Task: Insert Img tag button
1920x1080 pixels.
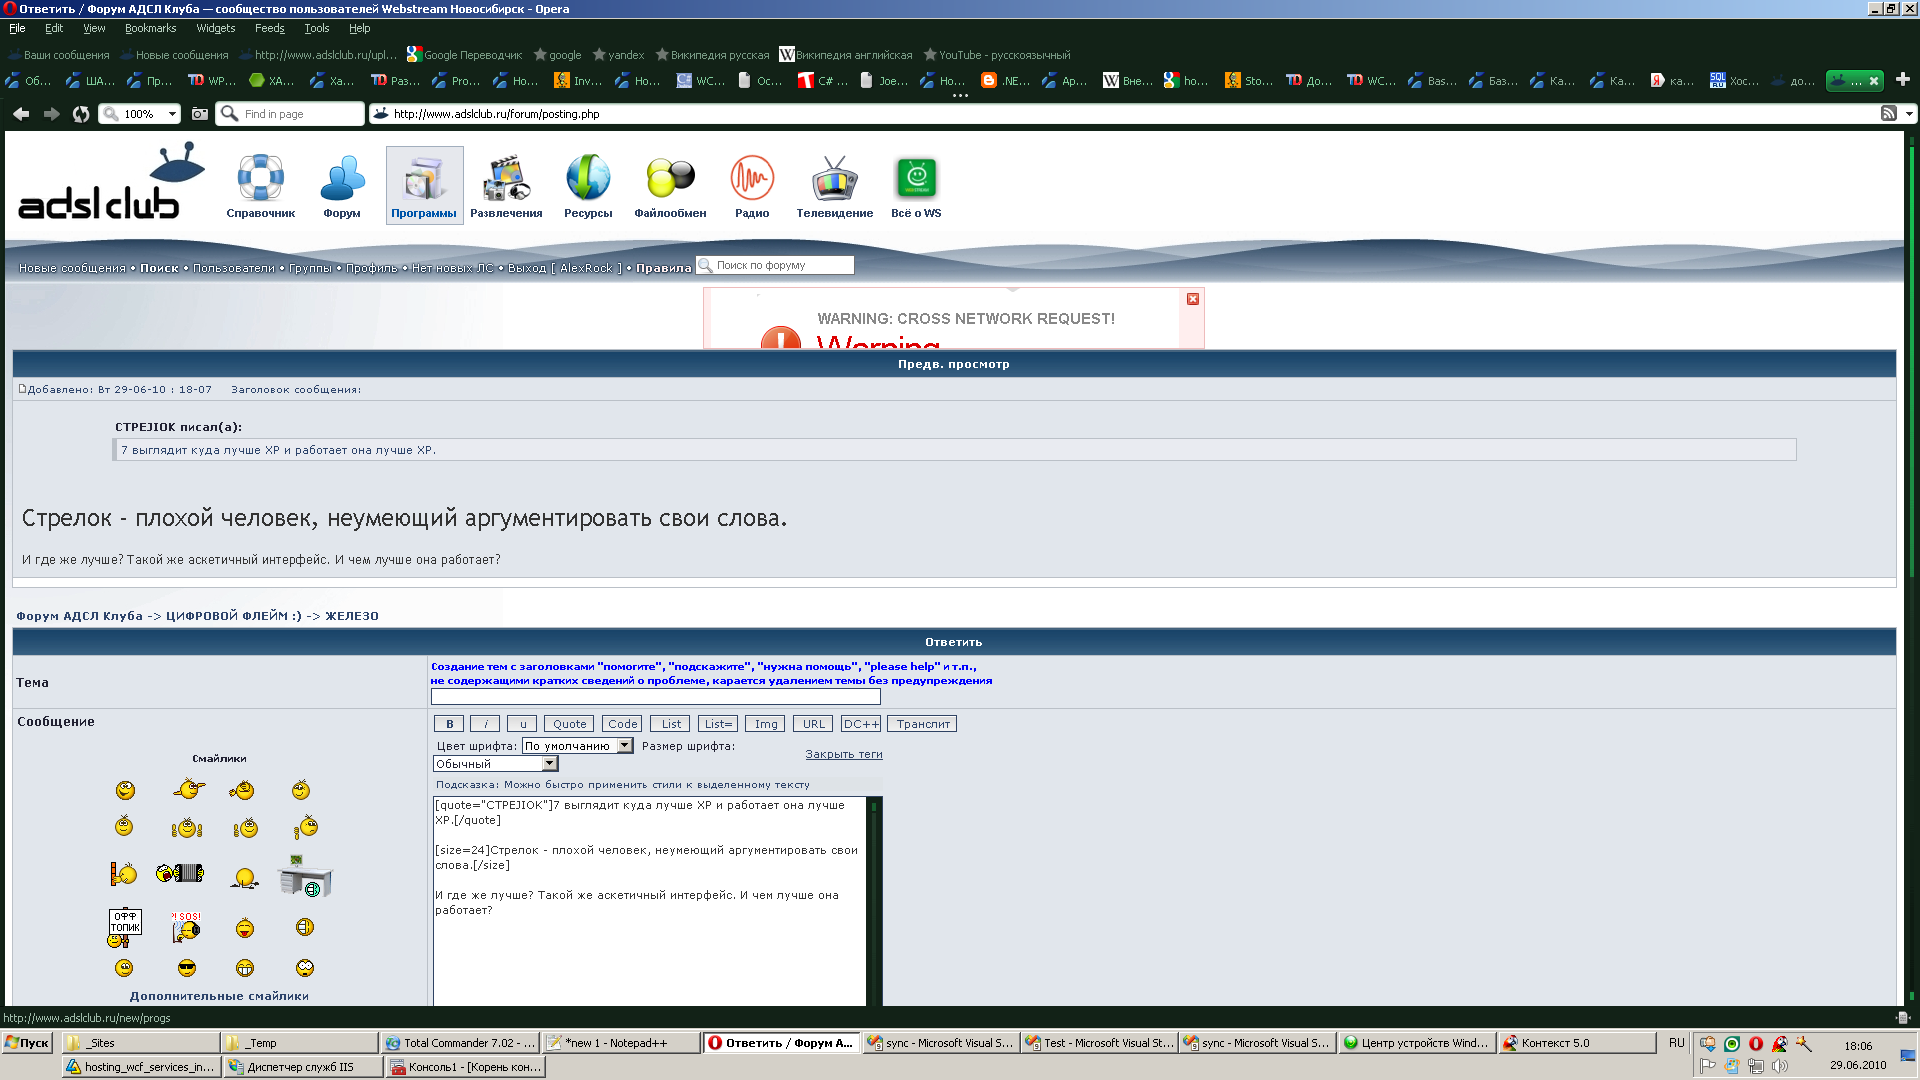Action: click(766, 724)
